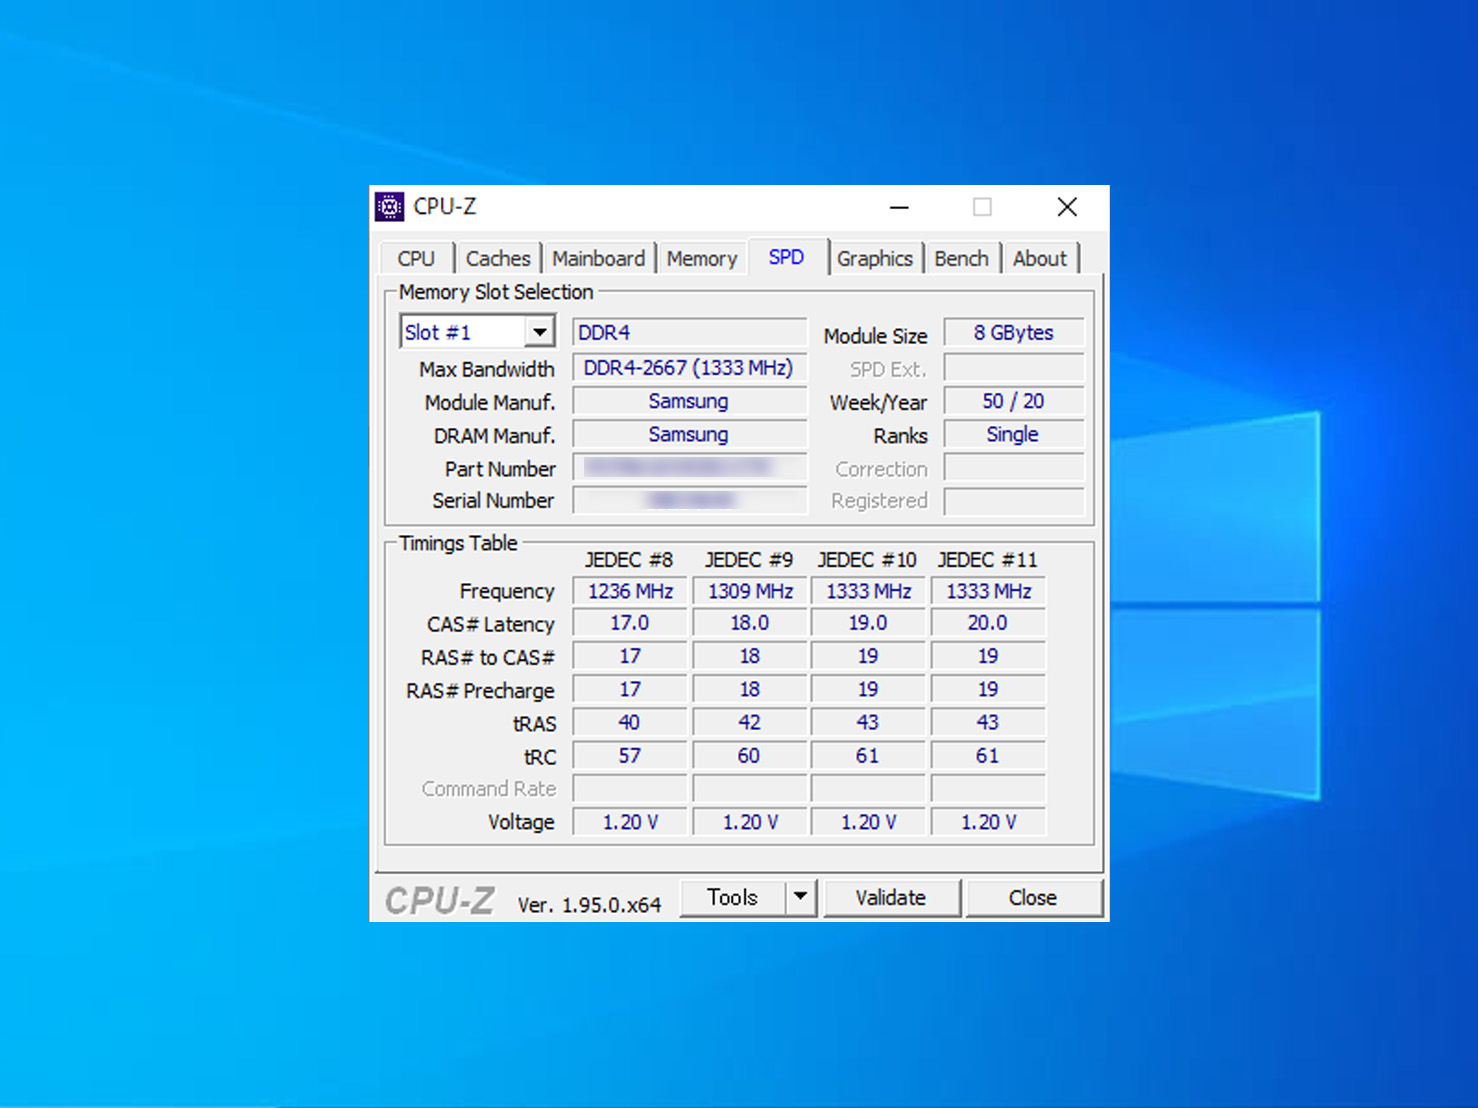The height and width of the screenshot is (1108, 1478).
Task: Click the CAS# Latency 18.0 cell
Action: click(x=750, y=623)
